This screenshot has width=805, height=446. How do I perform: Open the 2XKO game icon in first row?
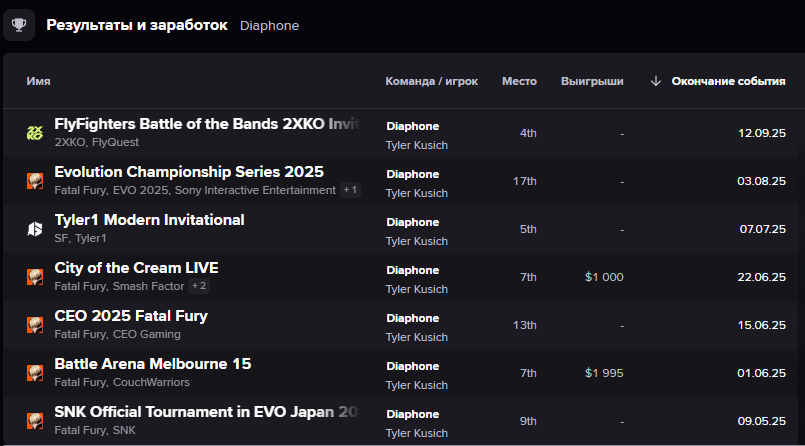[x=35, y=133]
